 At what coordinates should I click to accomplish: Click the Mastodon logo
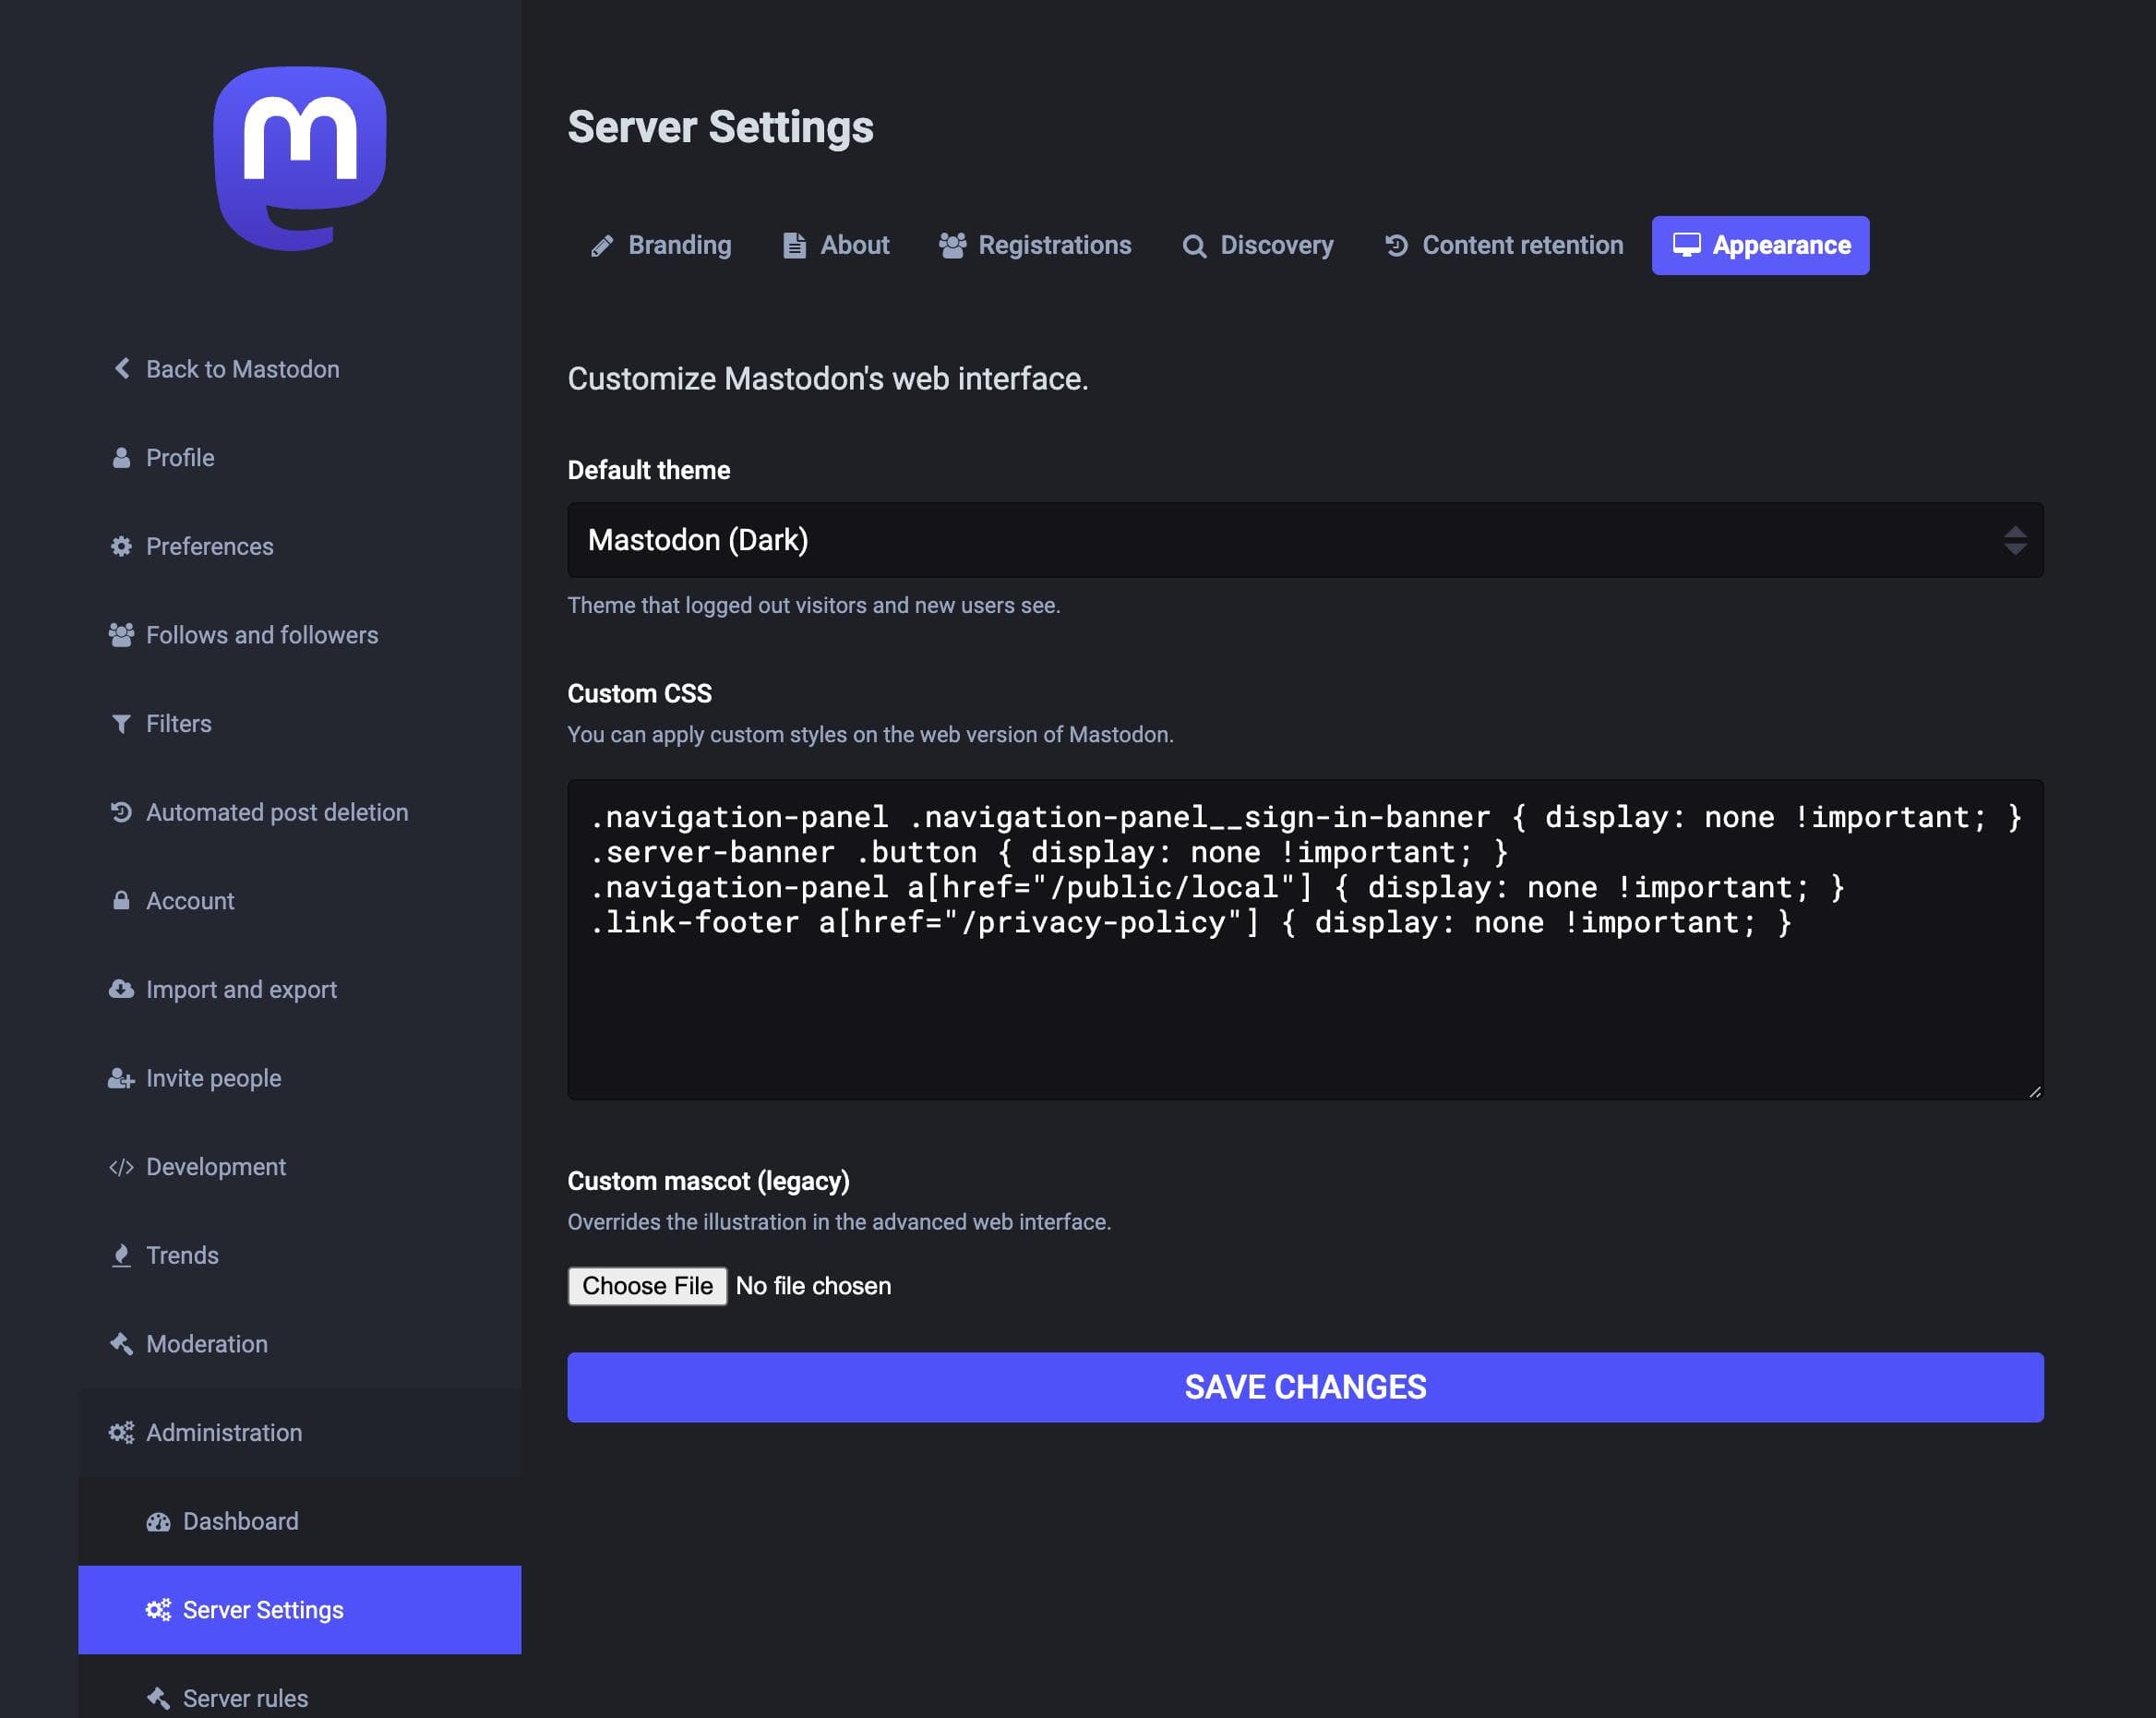click(x=300, y=159)
